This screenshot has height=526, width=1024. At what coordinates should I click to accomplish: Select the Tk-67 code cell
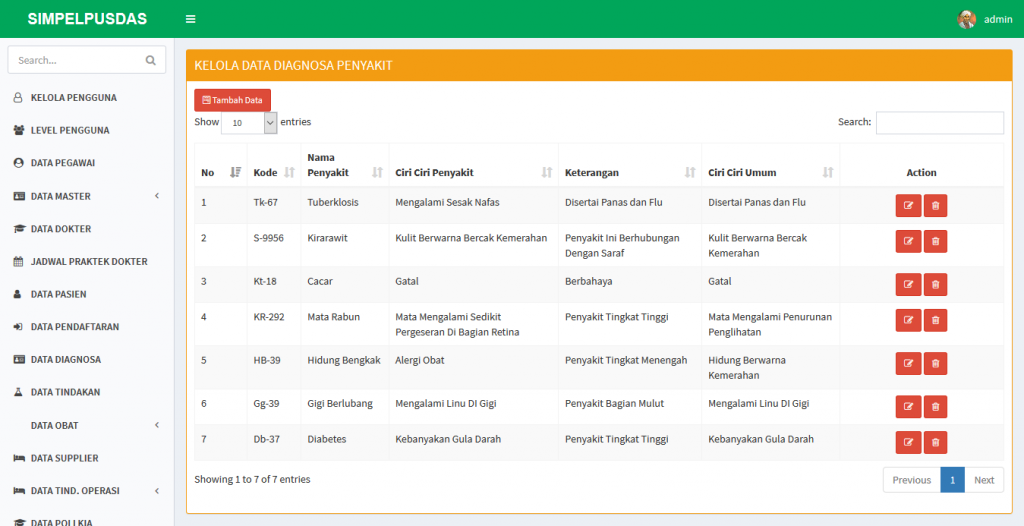tap(274, 205)
